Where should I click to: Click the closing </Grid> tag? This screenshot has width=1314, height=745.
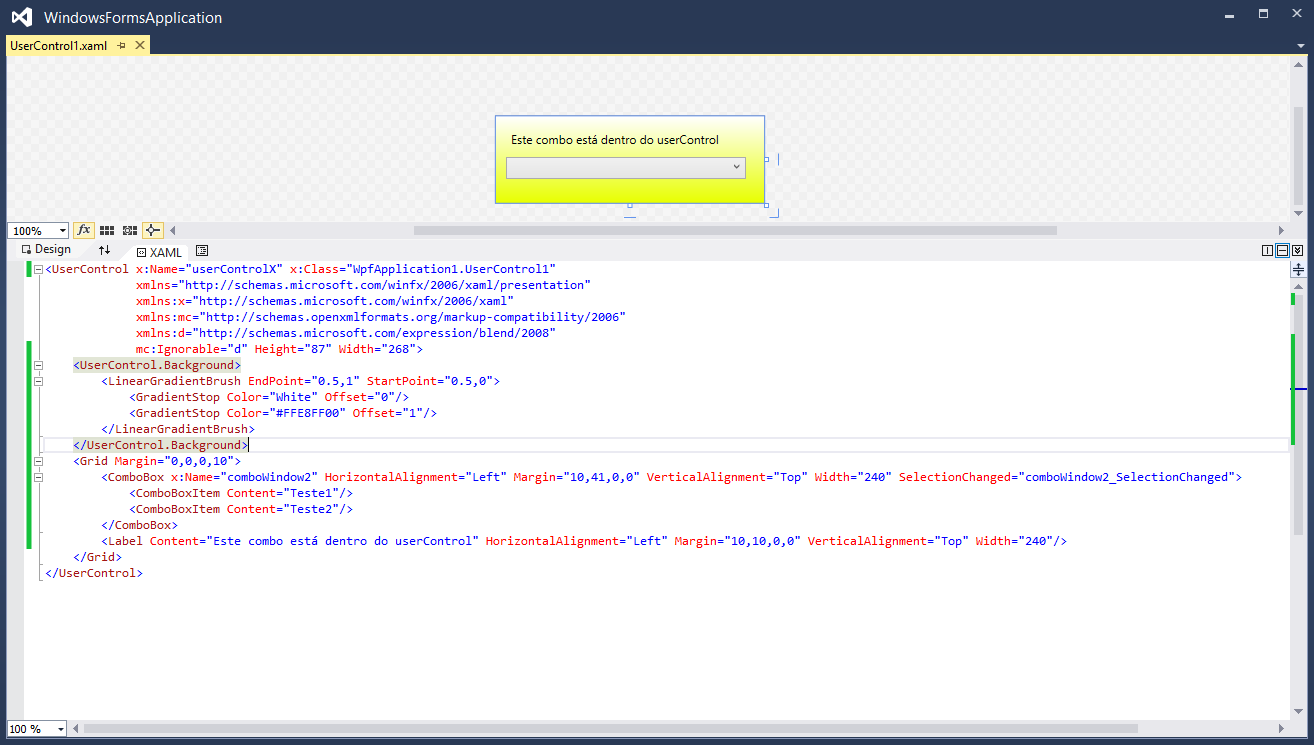tap(97, 557)
